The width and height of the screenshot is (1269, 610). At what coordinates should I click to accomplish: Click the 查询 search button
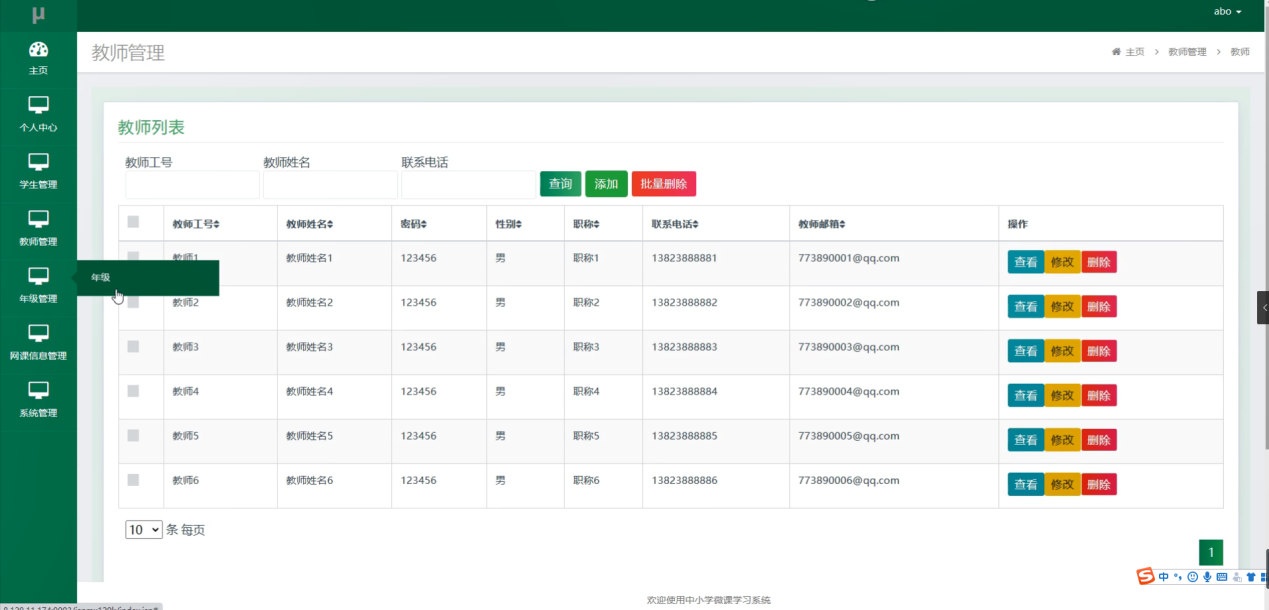561,184
